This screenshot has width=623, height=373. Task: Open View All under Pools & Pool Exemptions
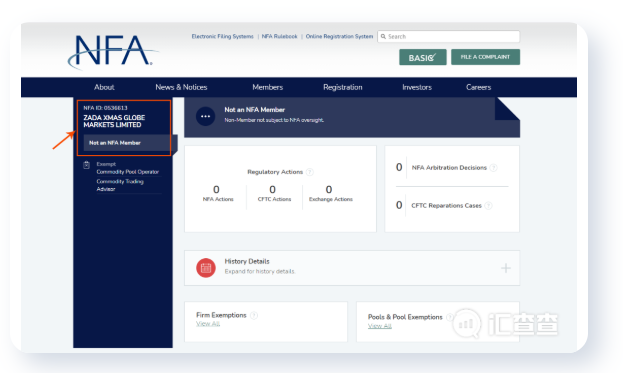pyautogui.click(x=380, y=326)
